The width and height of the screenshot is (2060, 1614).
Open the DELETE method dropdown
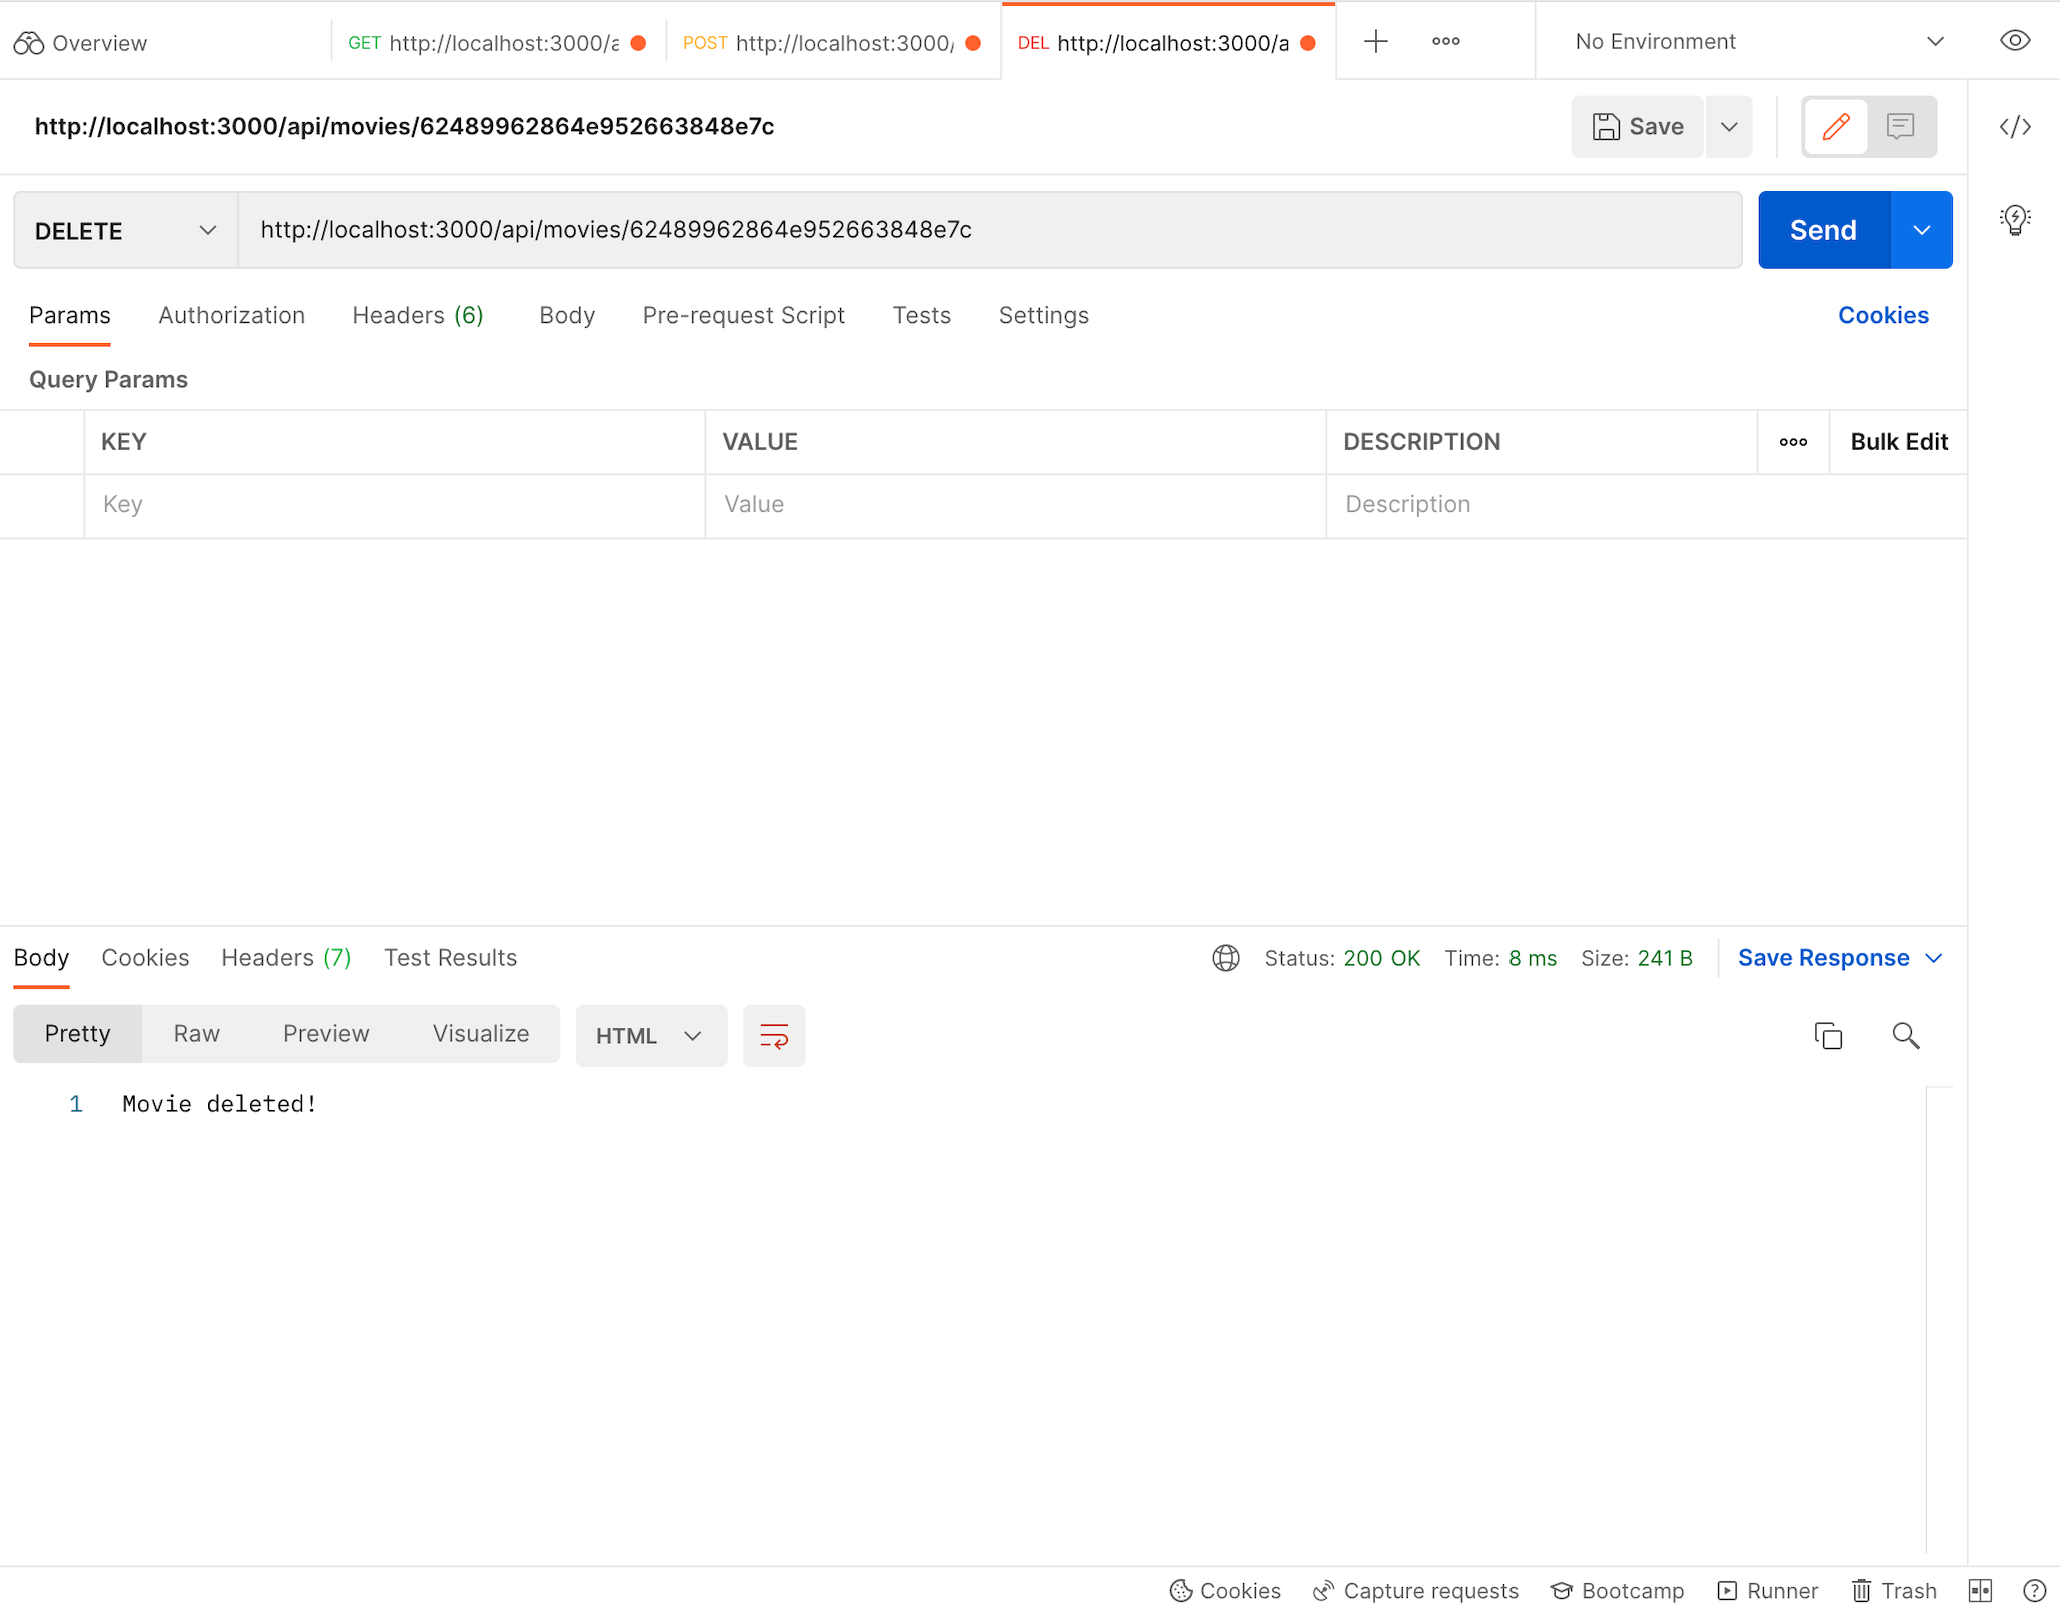(x=126, y=231)
